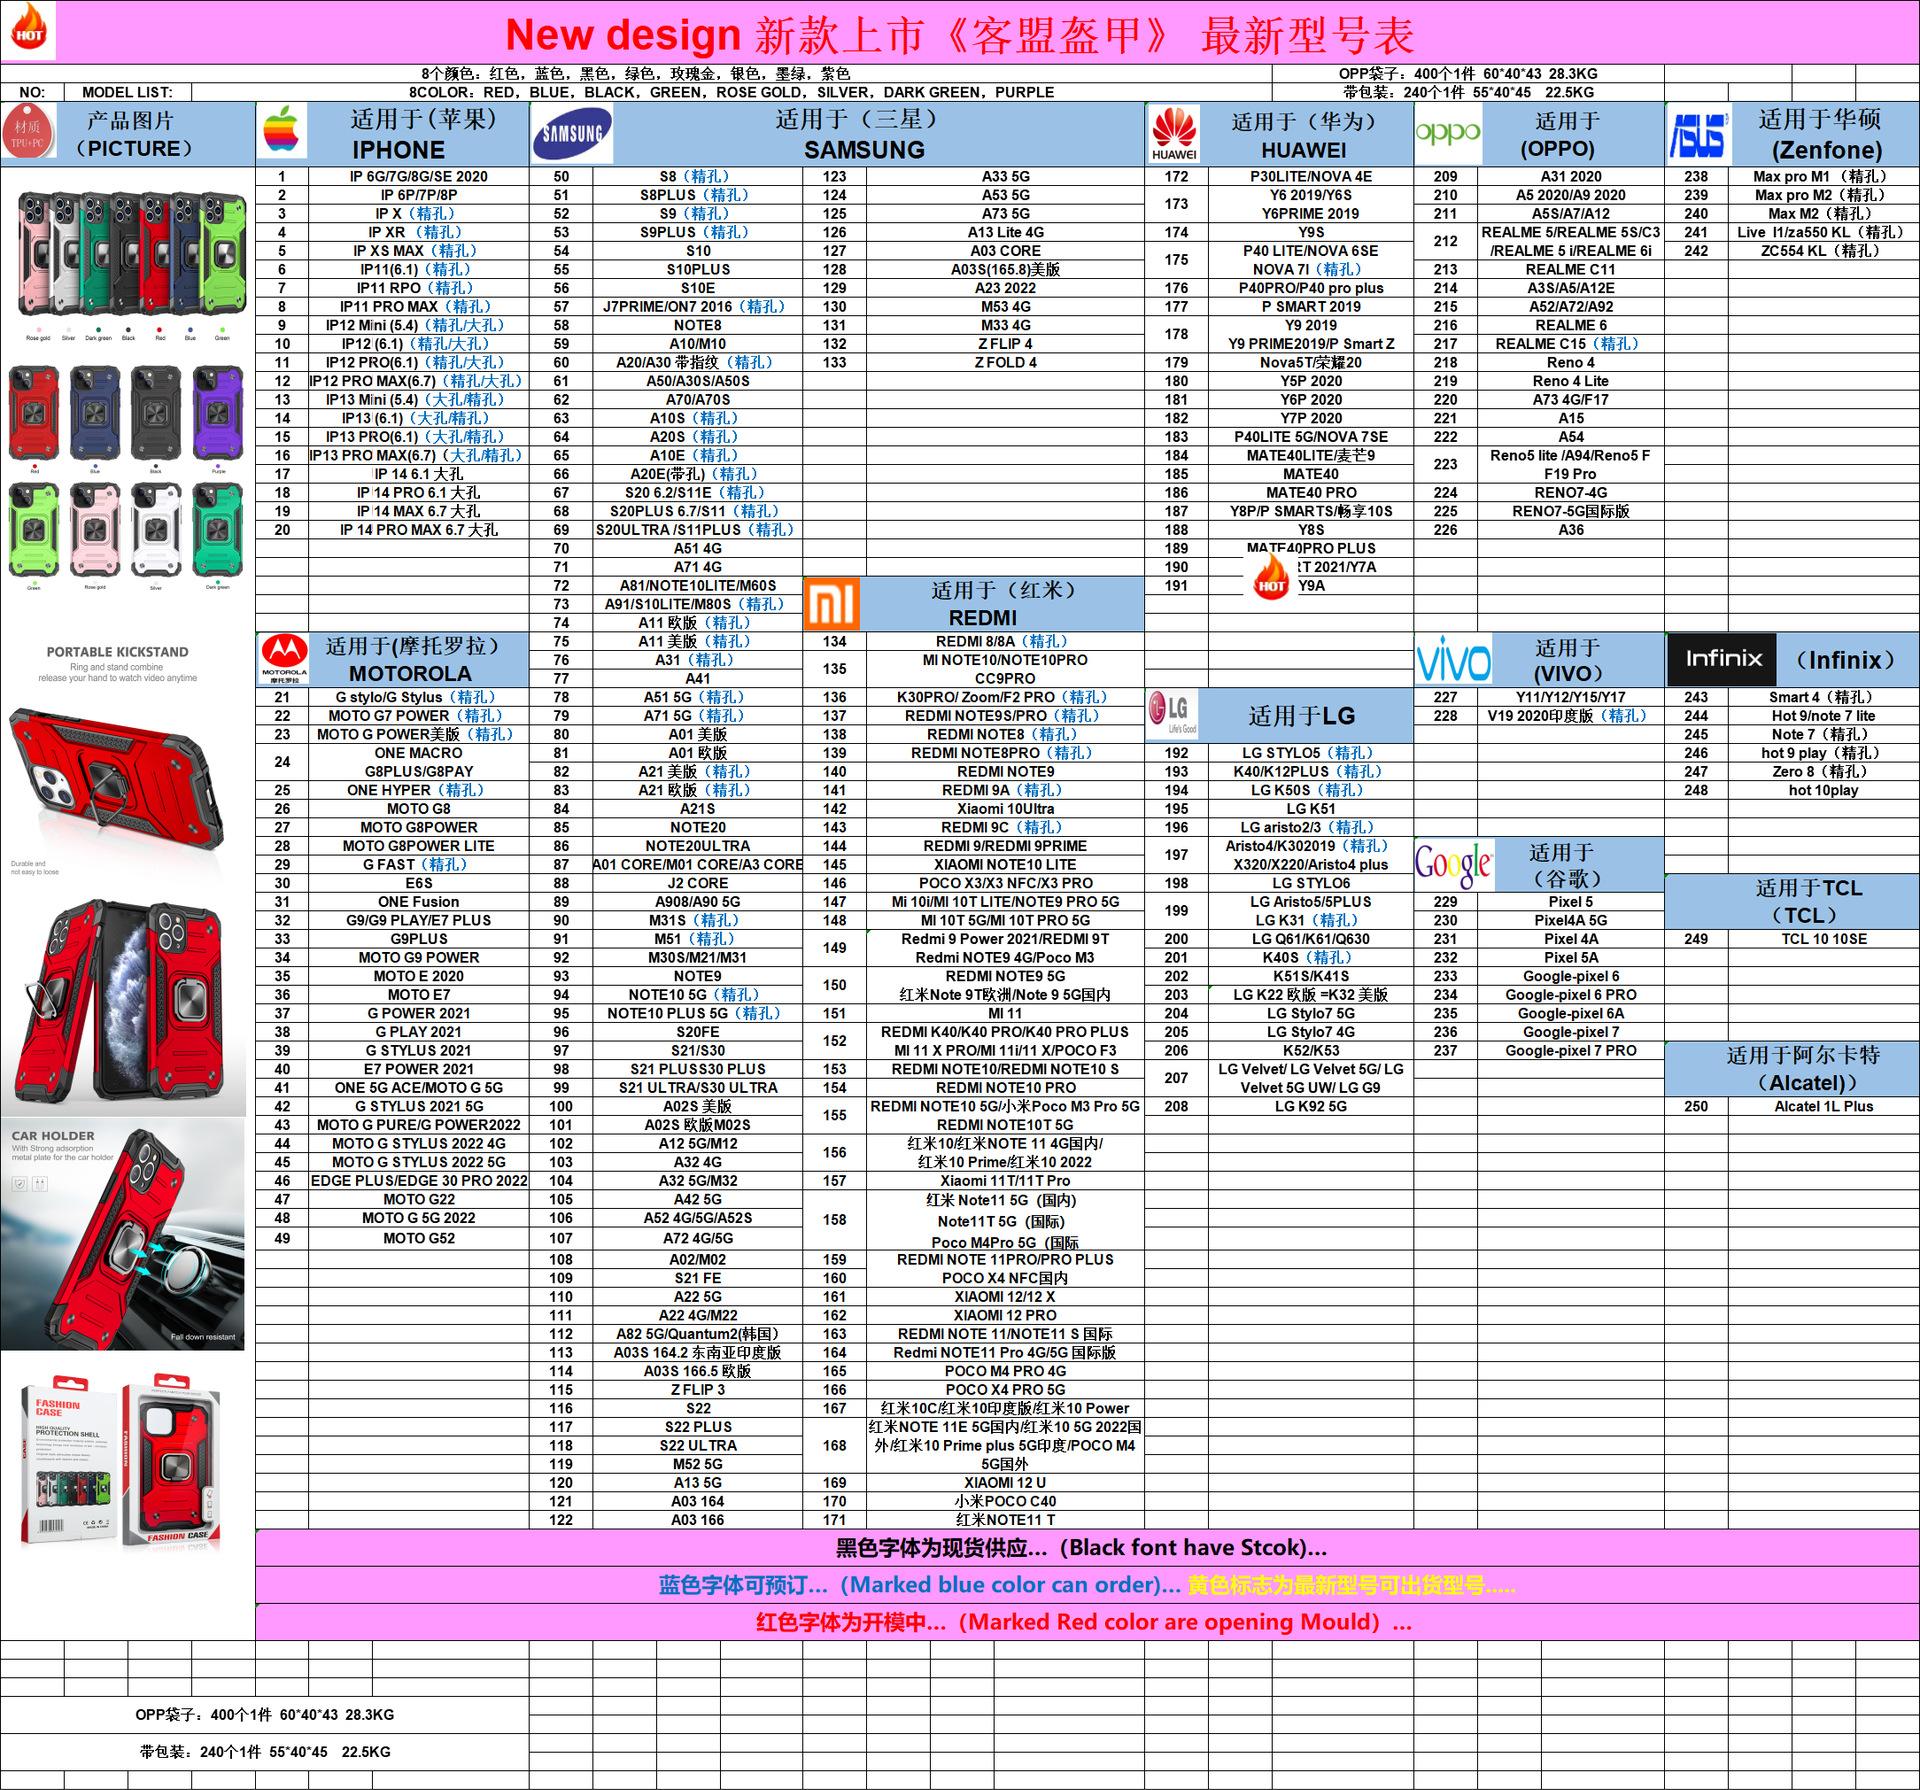Select the "Max pro M1" Zenfone cell

pos(1823,177)
